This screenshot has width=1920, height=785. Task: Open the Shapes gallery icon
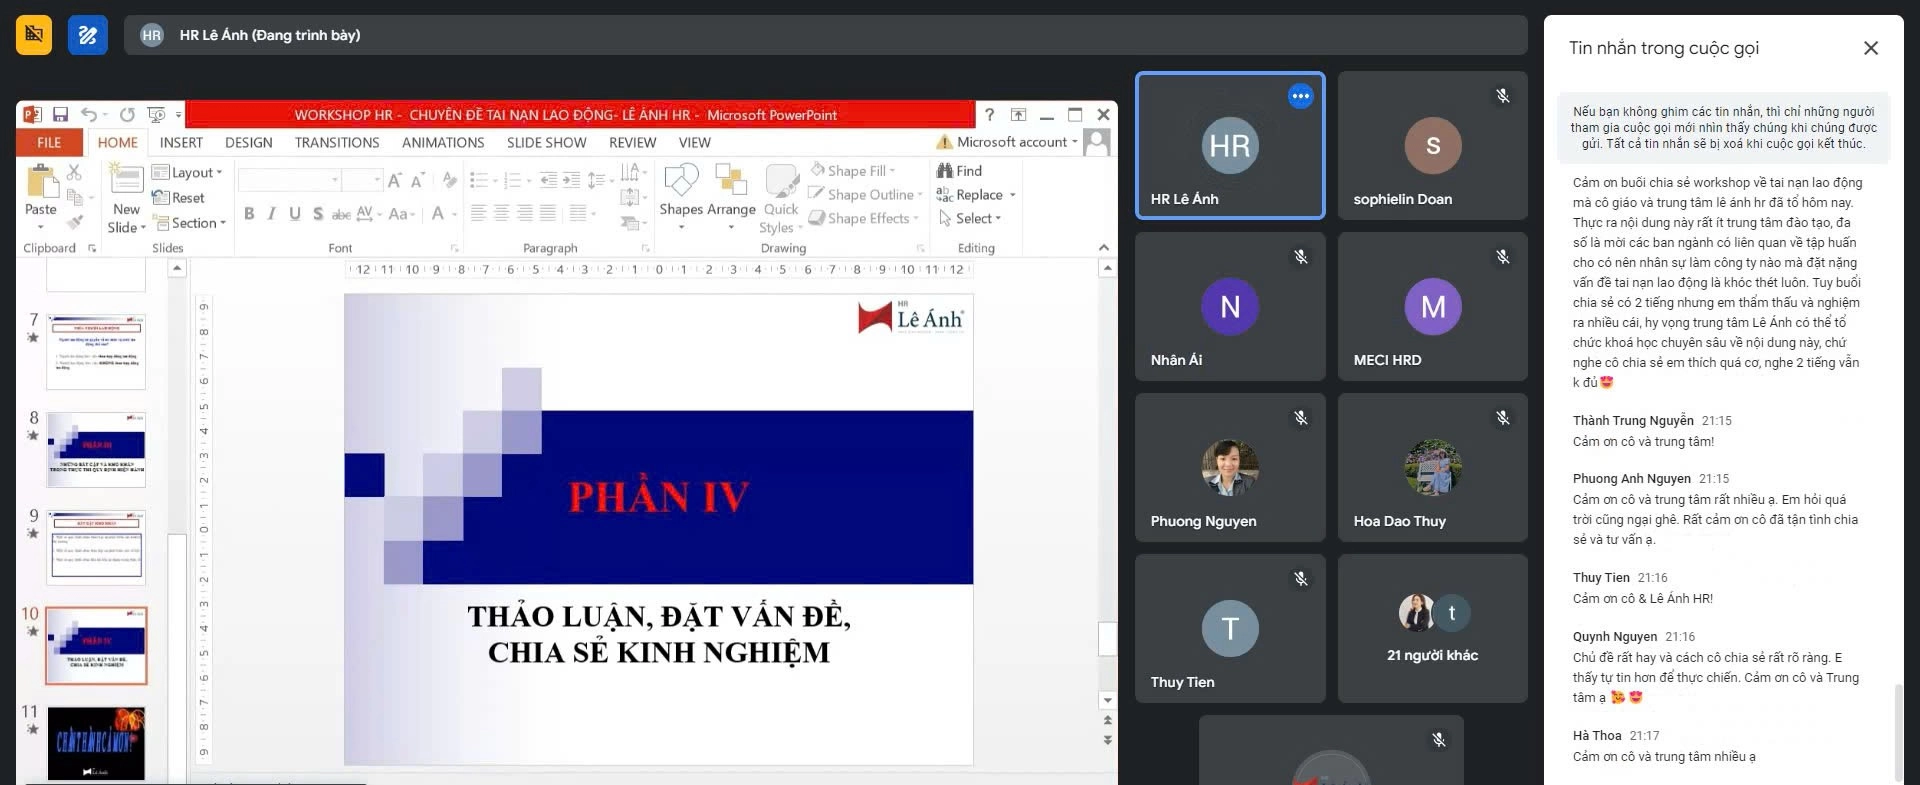click(x=681, y=182)
